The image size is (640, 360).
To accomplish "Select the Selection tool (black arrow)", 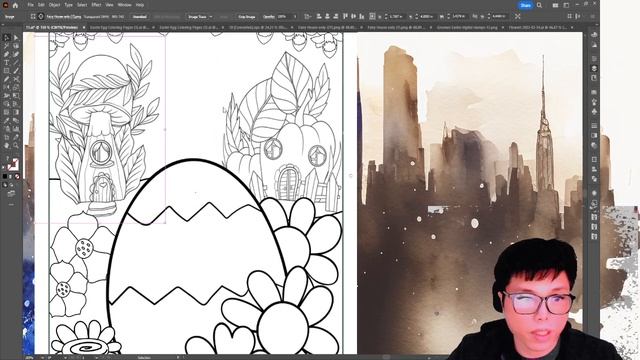I will (x=7, y=38).
